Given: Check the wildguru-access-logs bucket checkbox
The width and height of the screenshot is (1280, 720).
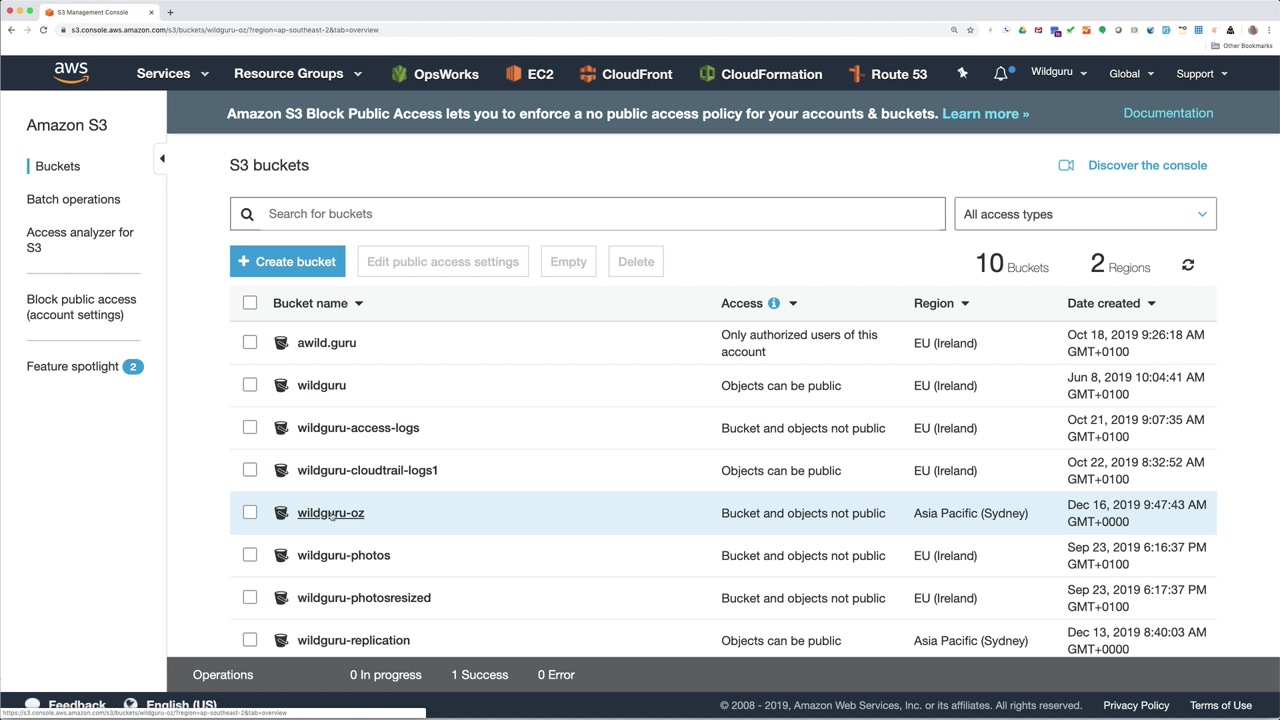Looking at the screenshot, I should point(250,428).
